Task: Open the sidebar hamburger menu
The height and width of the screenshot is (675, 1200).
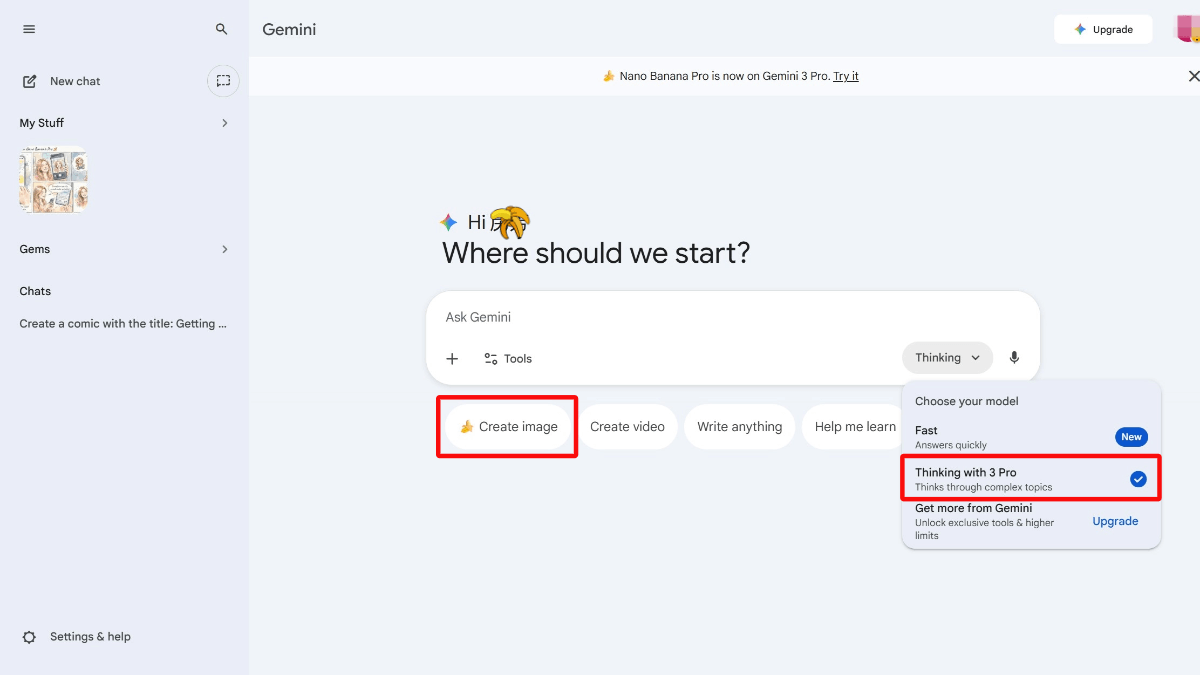Action: [x=29, y=29]
